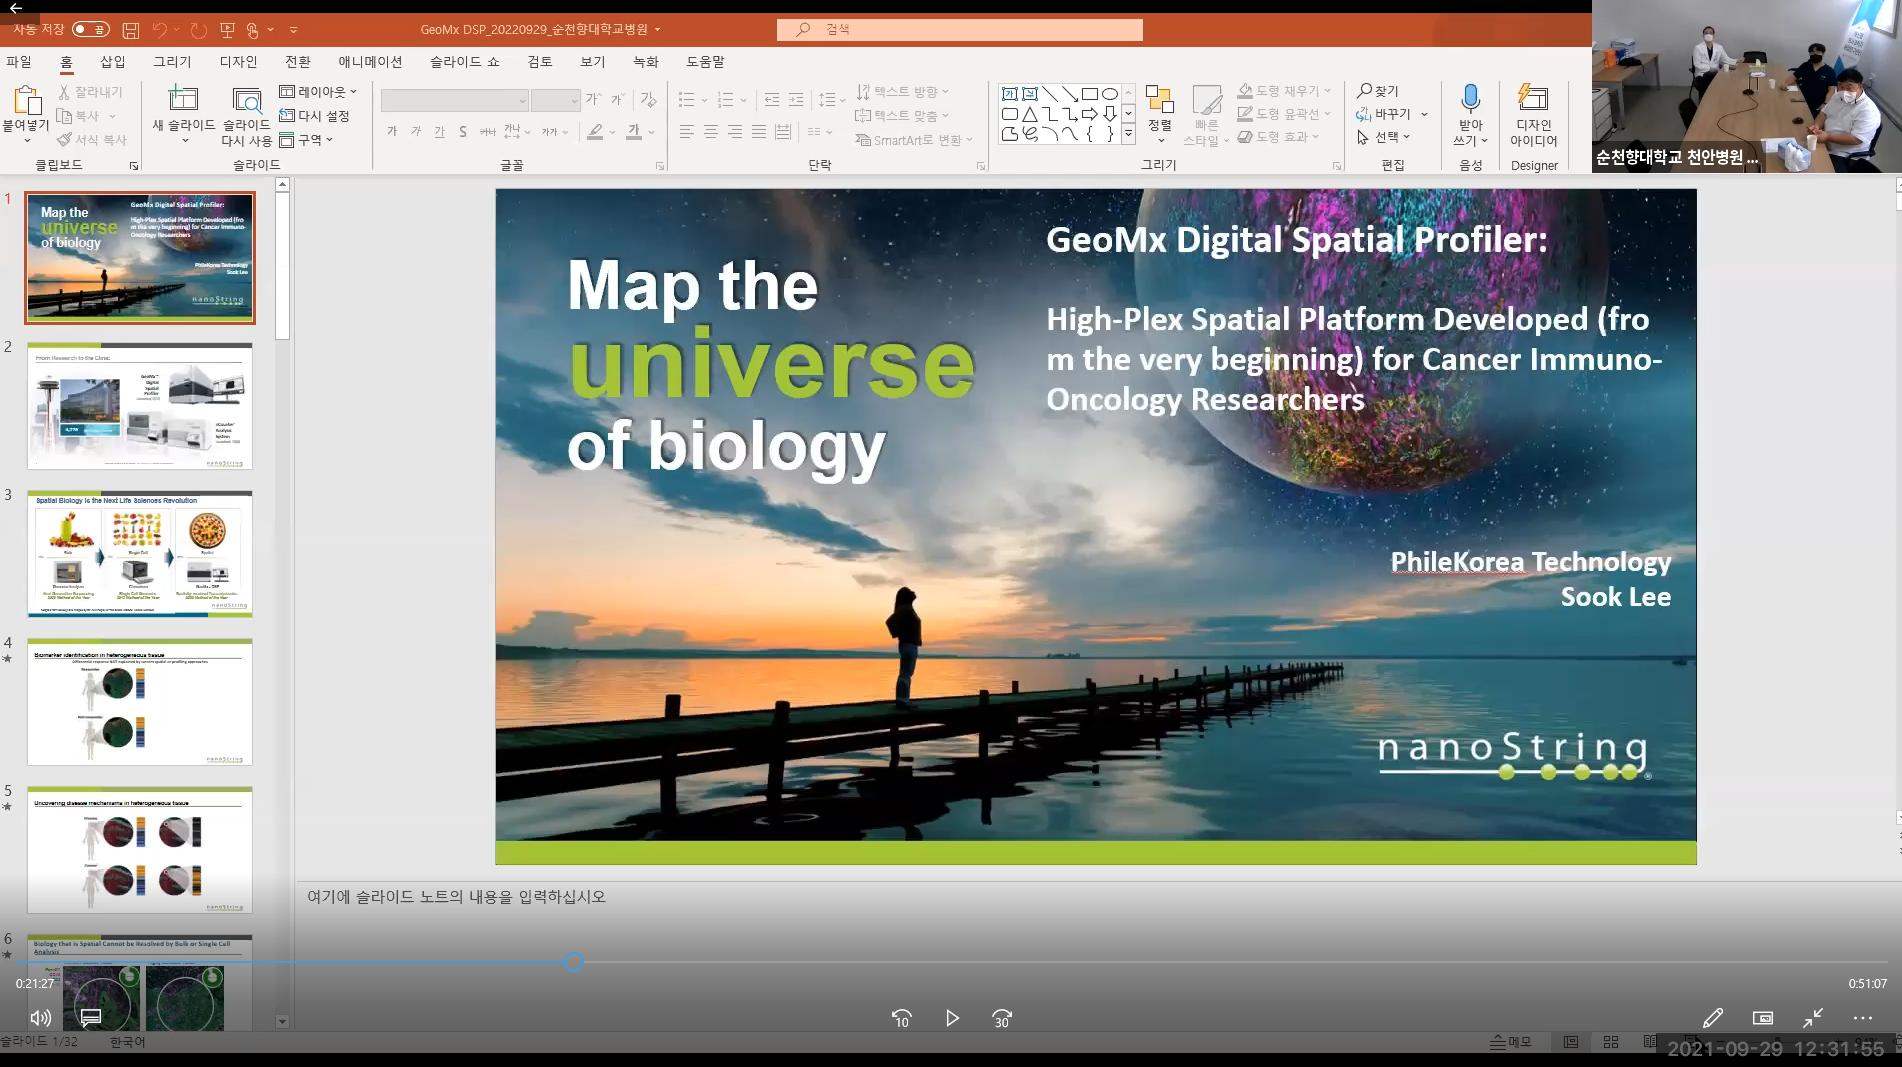
Task: Skip forward 30 seconds in video
Action: tap(1002, 1018)
